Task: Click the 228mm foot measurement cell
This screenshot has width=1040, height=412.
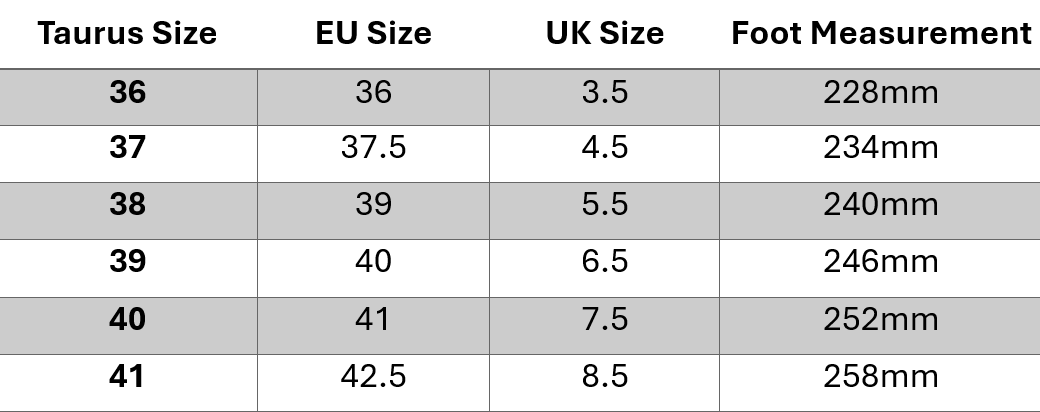Action: click(x=880, y=93)
